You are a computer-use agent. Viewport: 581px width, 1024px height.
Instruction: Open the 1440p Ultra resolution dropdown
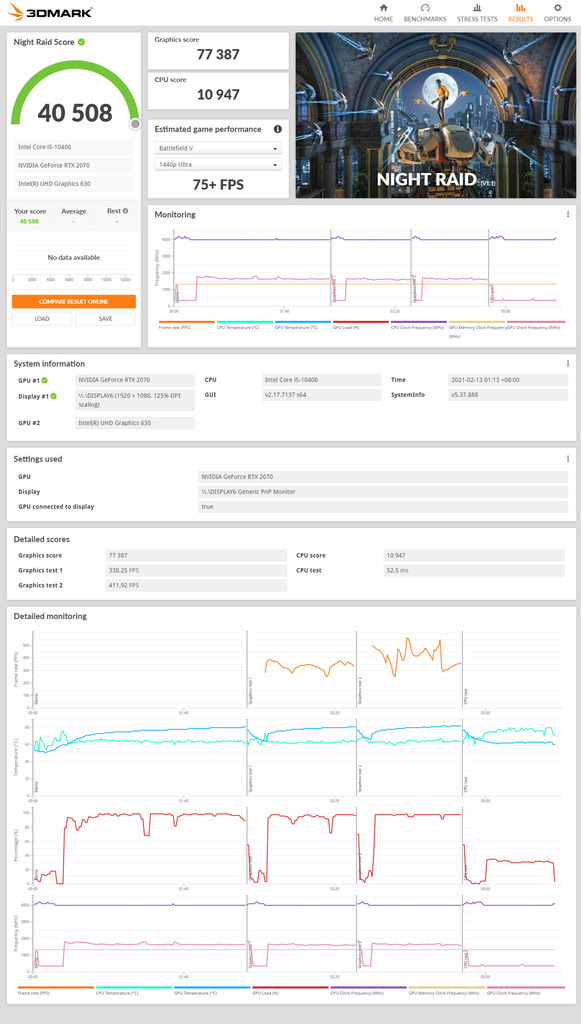tap(218, 165)
